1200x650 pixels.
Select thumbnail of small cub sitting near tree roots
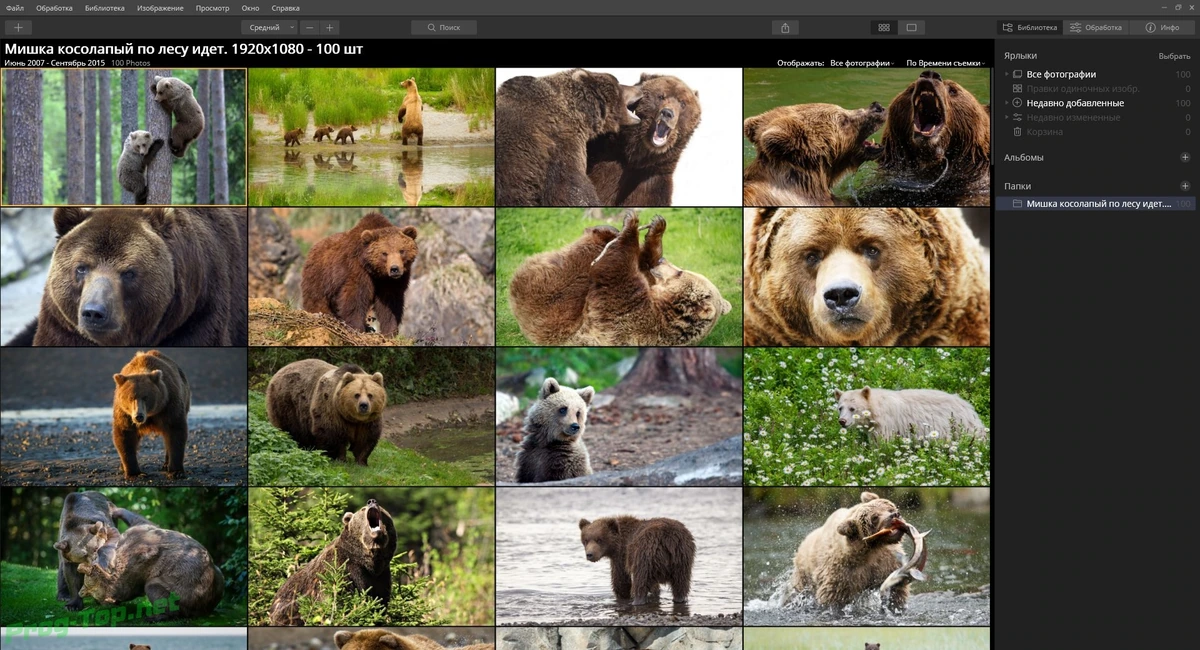(x=619, y=417)
